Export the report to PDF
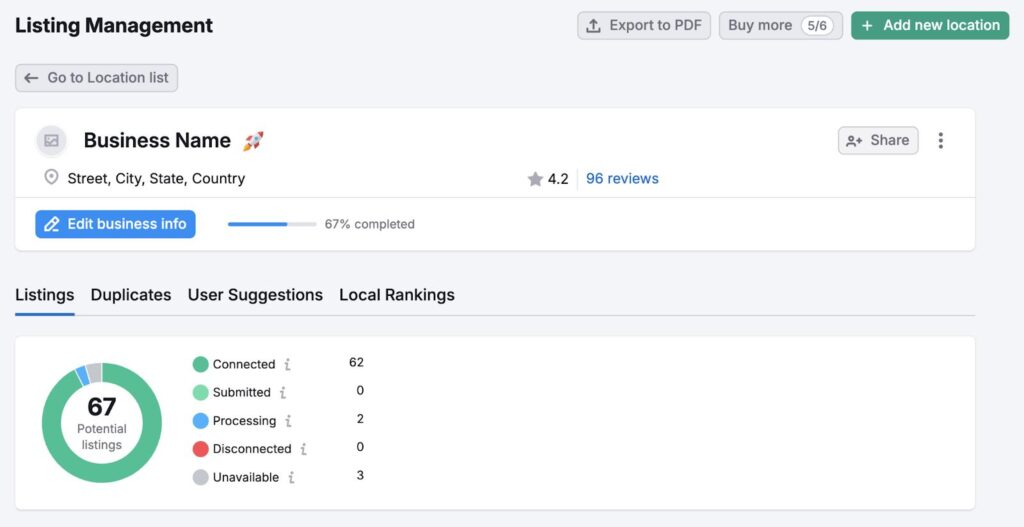 pos(644,25)
